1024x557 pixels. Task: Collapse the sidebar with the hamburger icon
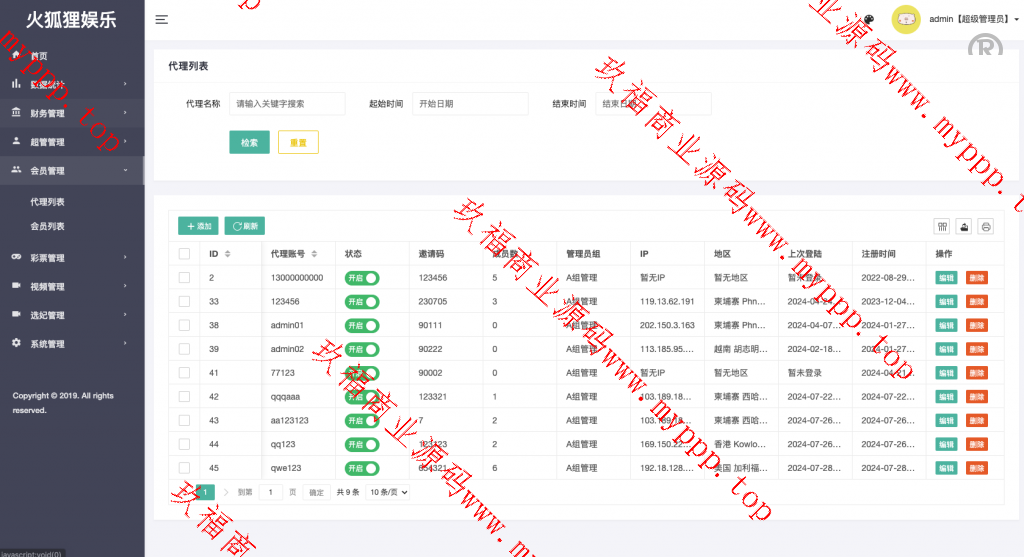click(x=162, y=19)
